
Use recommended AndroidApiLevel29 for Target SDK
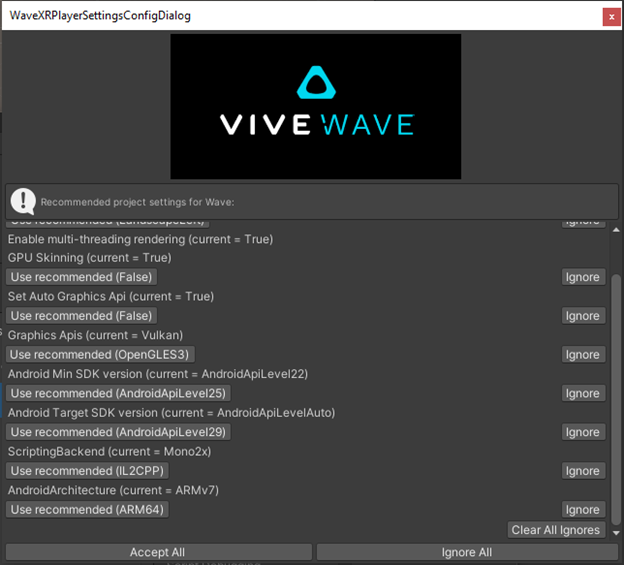point(118,432)
